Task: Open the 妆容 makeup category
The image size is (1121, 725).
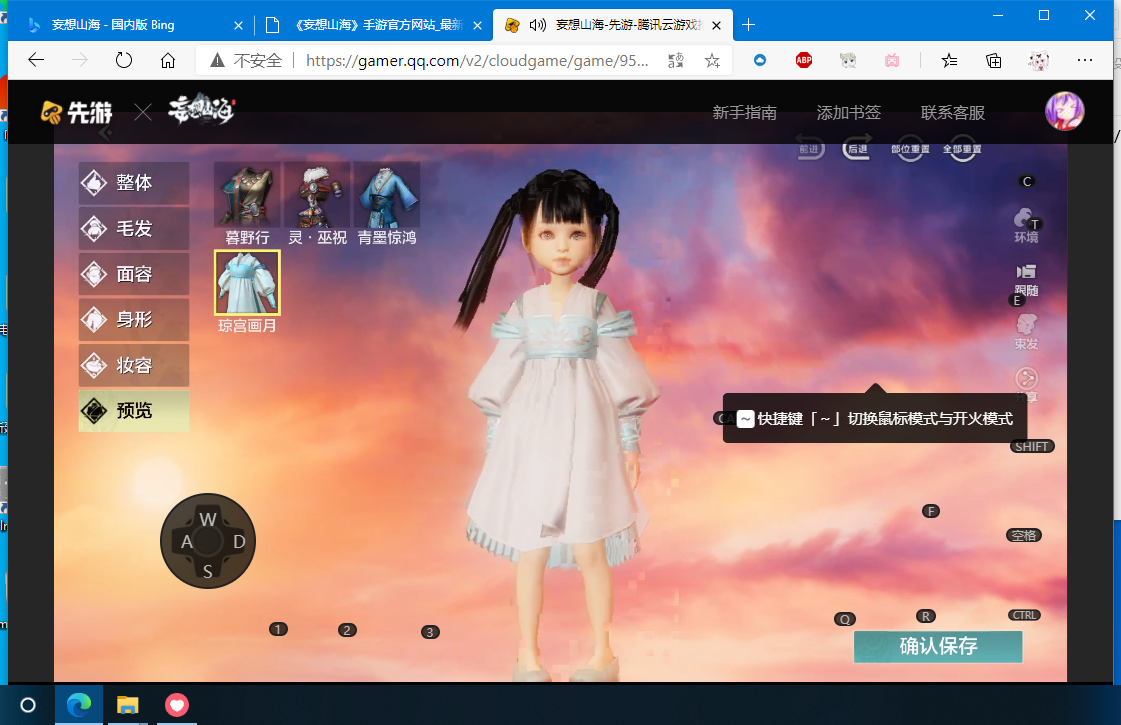Action: pos(134,365)
